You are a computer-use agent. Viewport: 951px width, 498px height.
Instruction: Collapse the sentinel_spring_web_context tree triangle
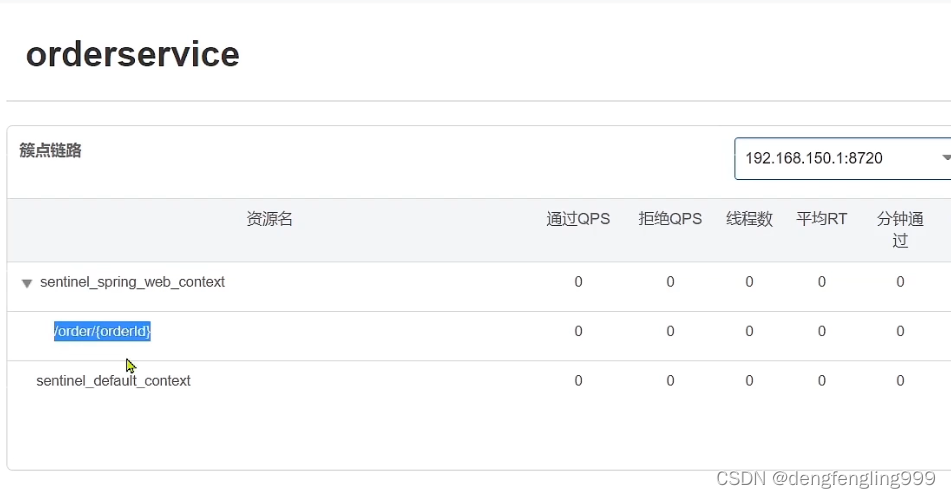point(27,283)
